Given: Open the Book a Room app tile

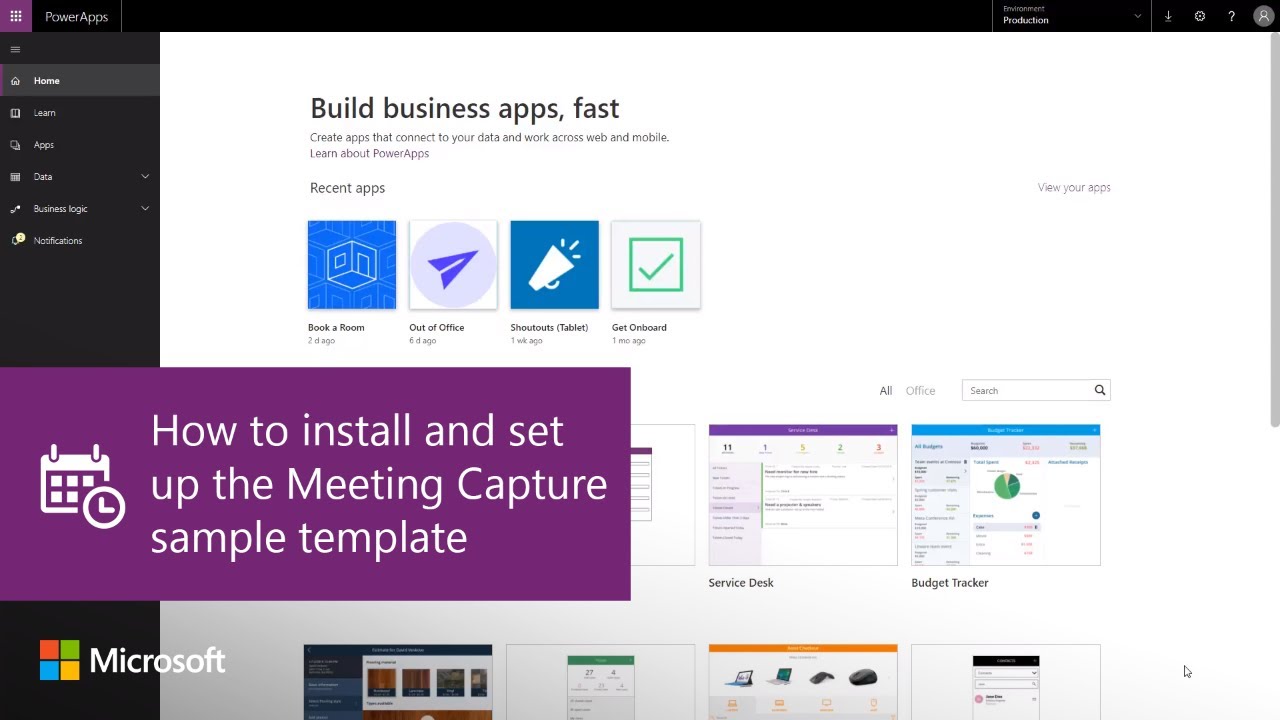Looking at the screenshot, I should coord(352,265).
